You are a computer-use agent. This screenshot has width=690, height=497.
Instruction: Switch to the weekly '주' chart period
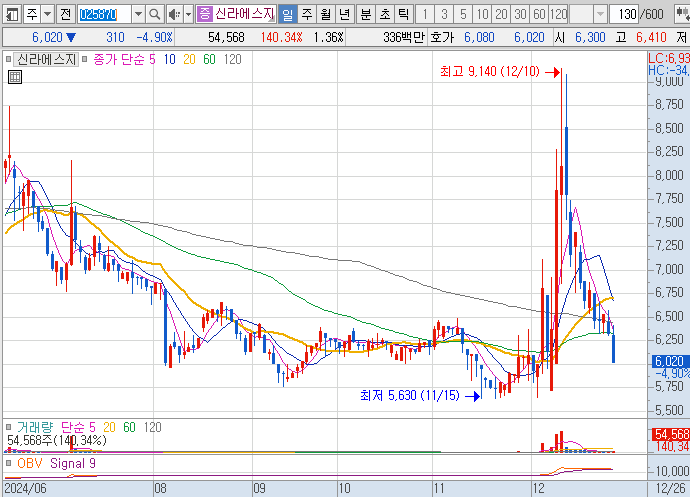(307, 15)
